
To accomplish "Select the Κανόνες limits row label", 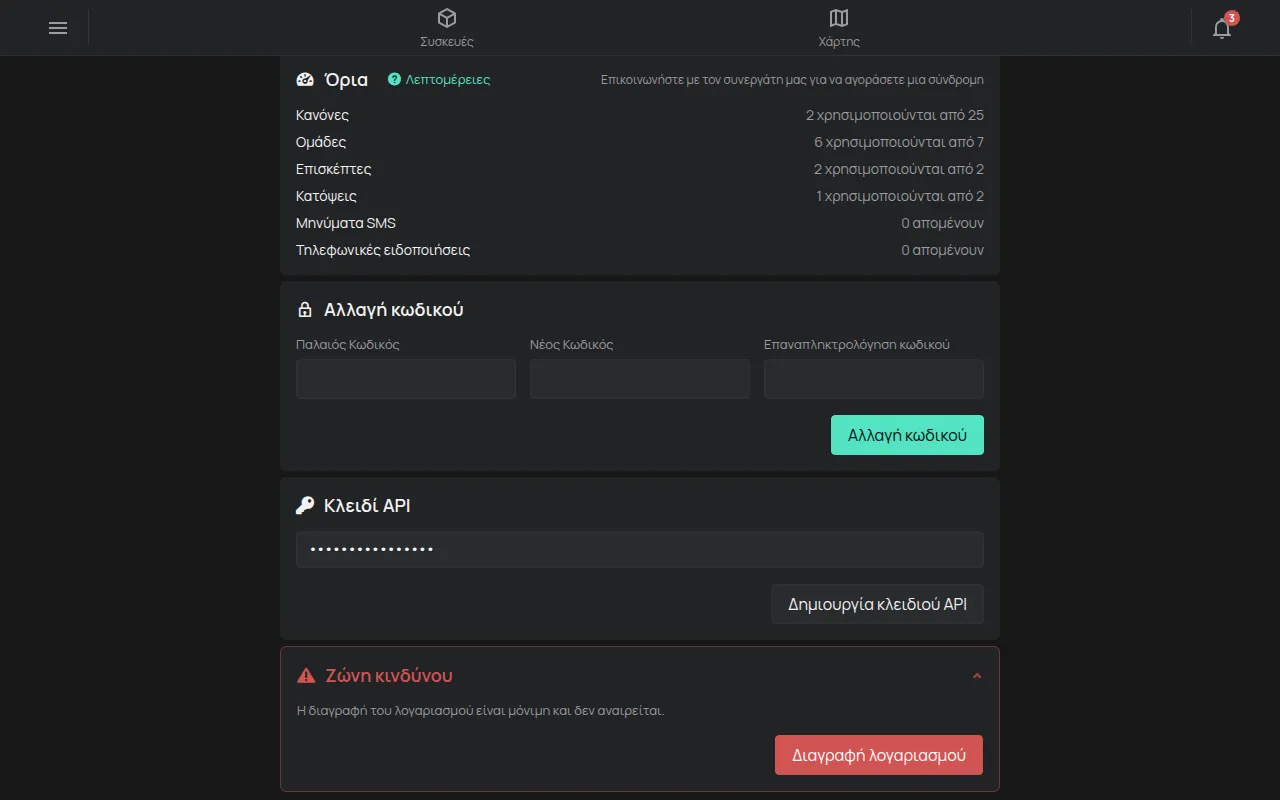I will tap(322, 115).
